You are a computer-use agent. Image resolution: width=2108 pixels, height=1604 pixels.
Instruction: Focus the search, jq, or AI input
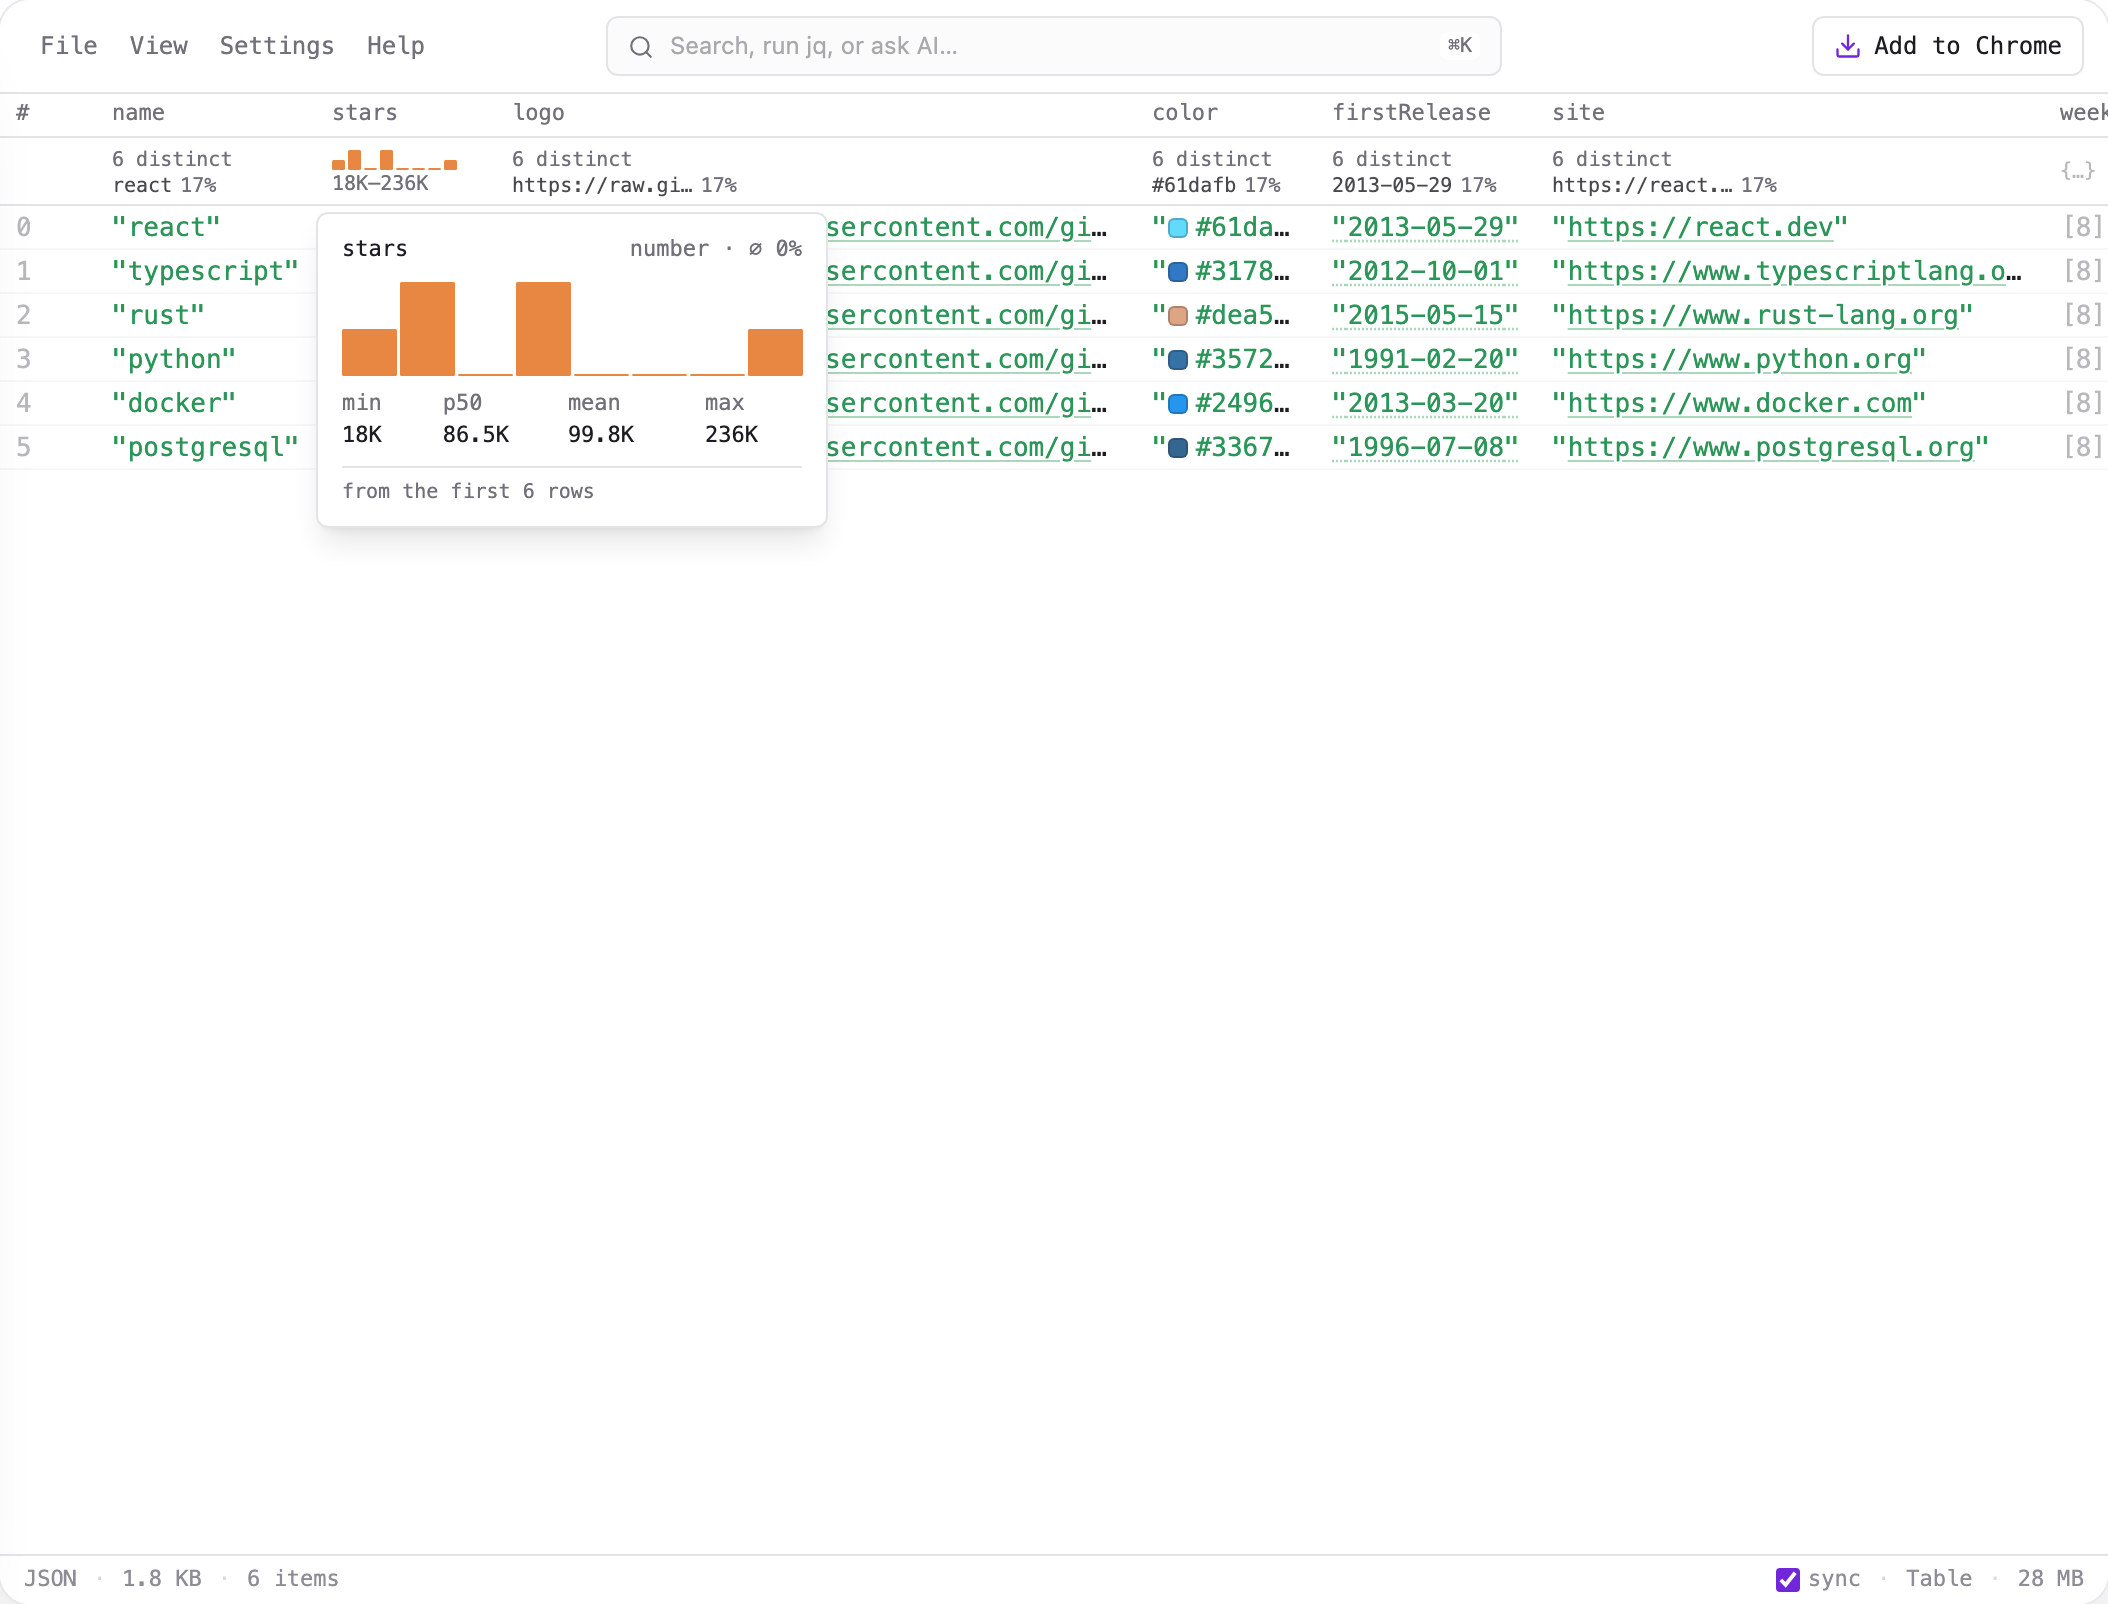pyautogui.click(x=1053, y=46)
